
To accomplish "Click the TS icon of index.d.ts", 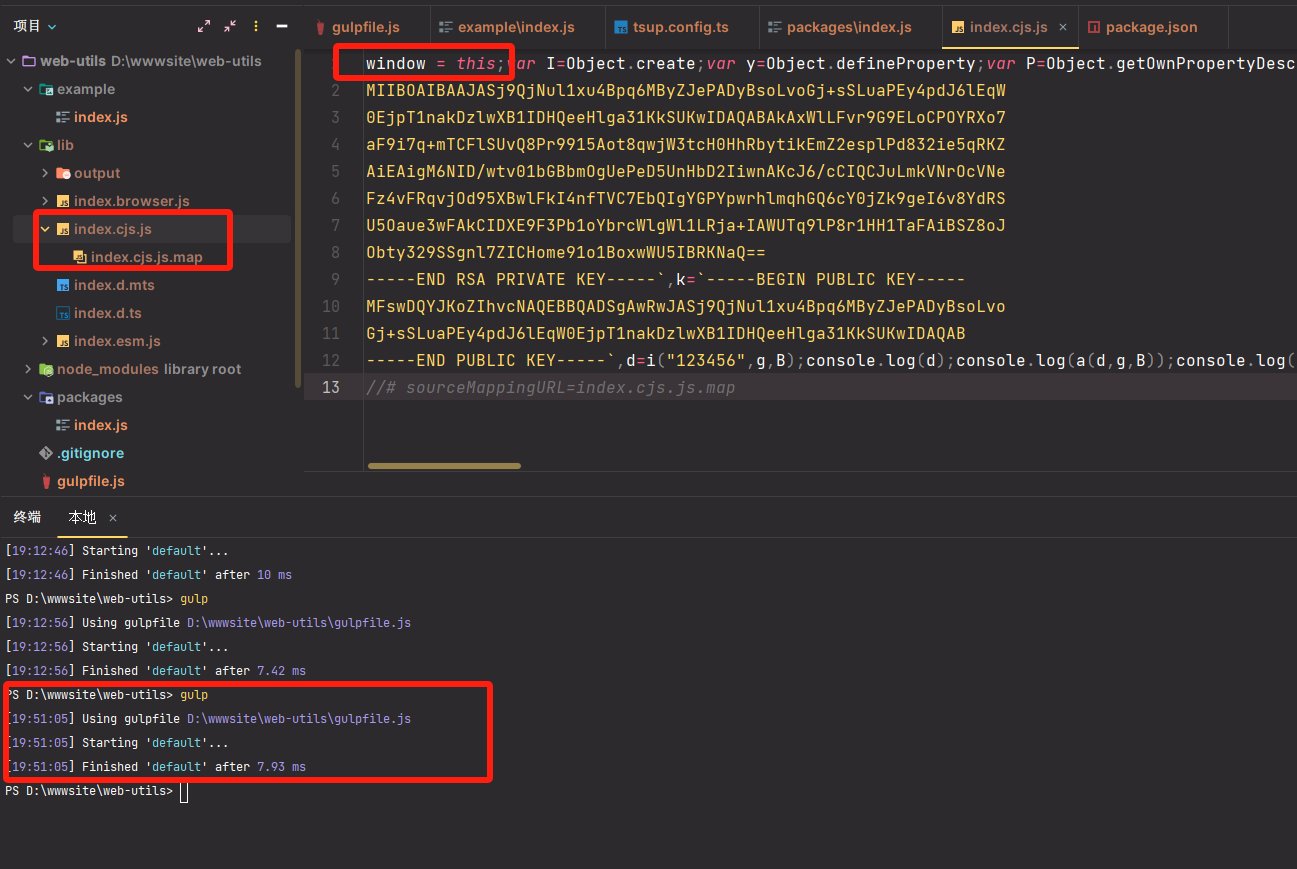I will [x=63, y=313].
